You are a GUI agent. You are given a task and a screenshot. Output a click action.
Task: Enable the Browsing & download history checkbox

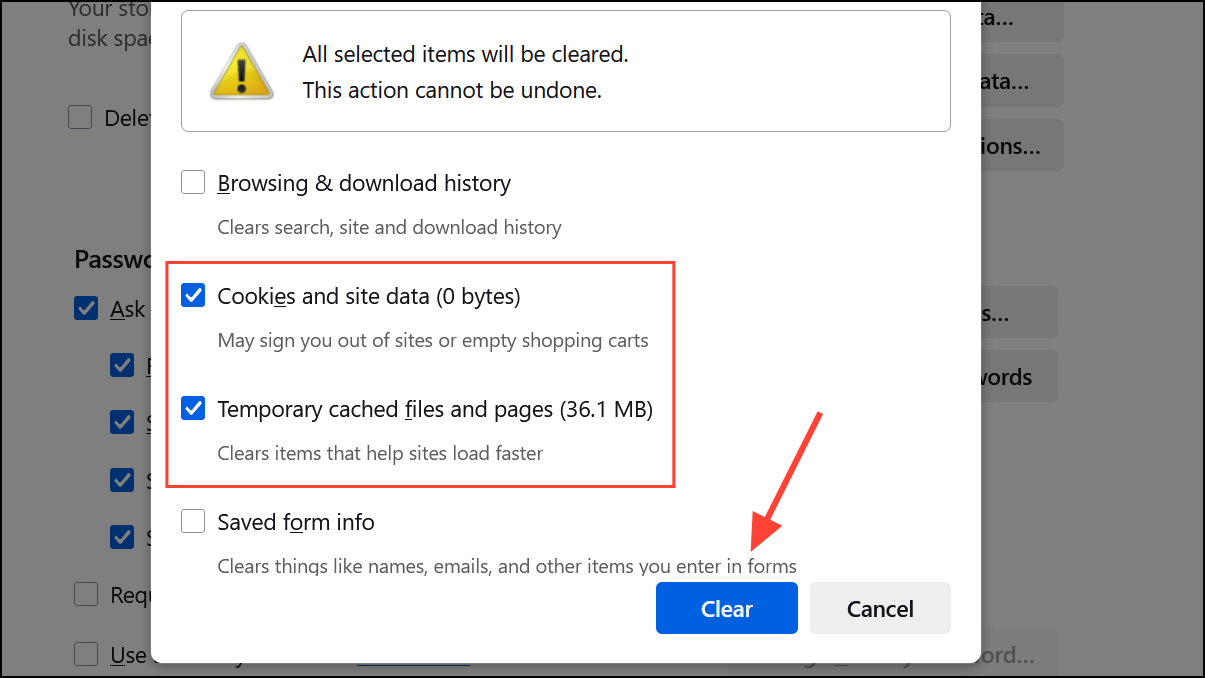pos(193,183)
